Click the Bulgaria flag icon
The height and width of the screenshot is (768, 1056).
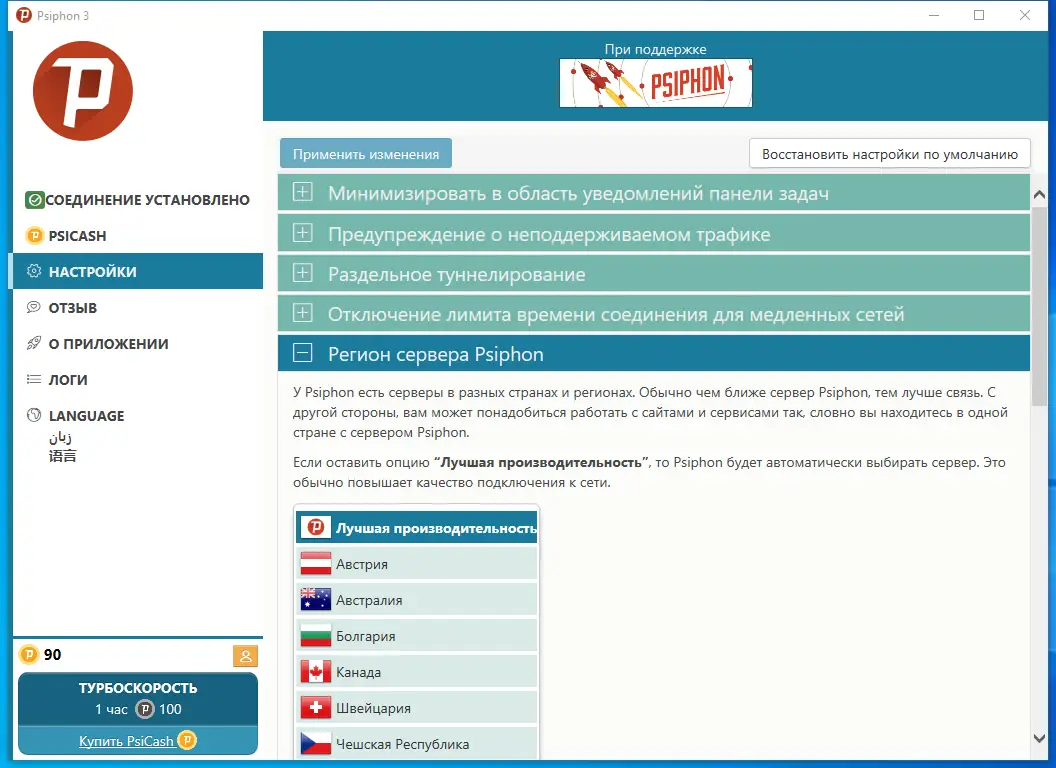point(316,635)
